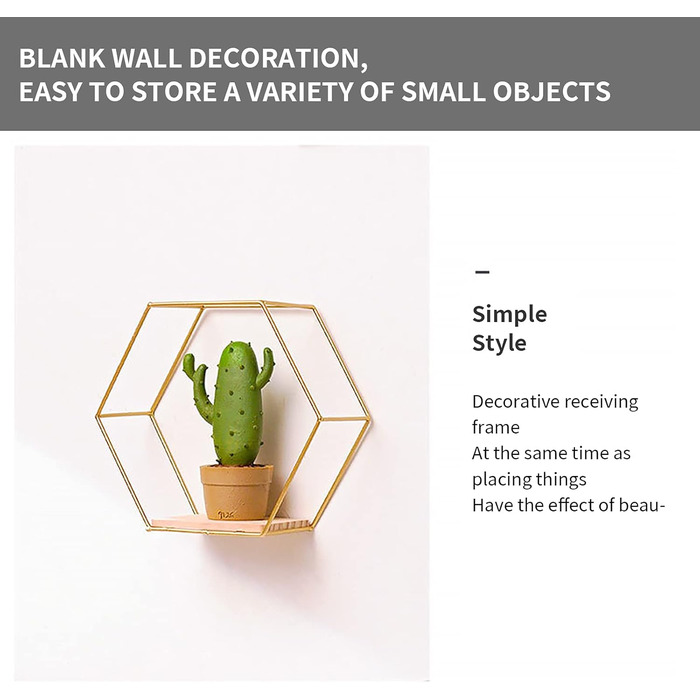Click the cactus's left arm
Screen dimensions: 700x700
pos(196,385)
